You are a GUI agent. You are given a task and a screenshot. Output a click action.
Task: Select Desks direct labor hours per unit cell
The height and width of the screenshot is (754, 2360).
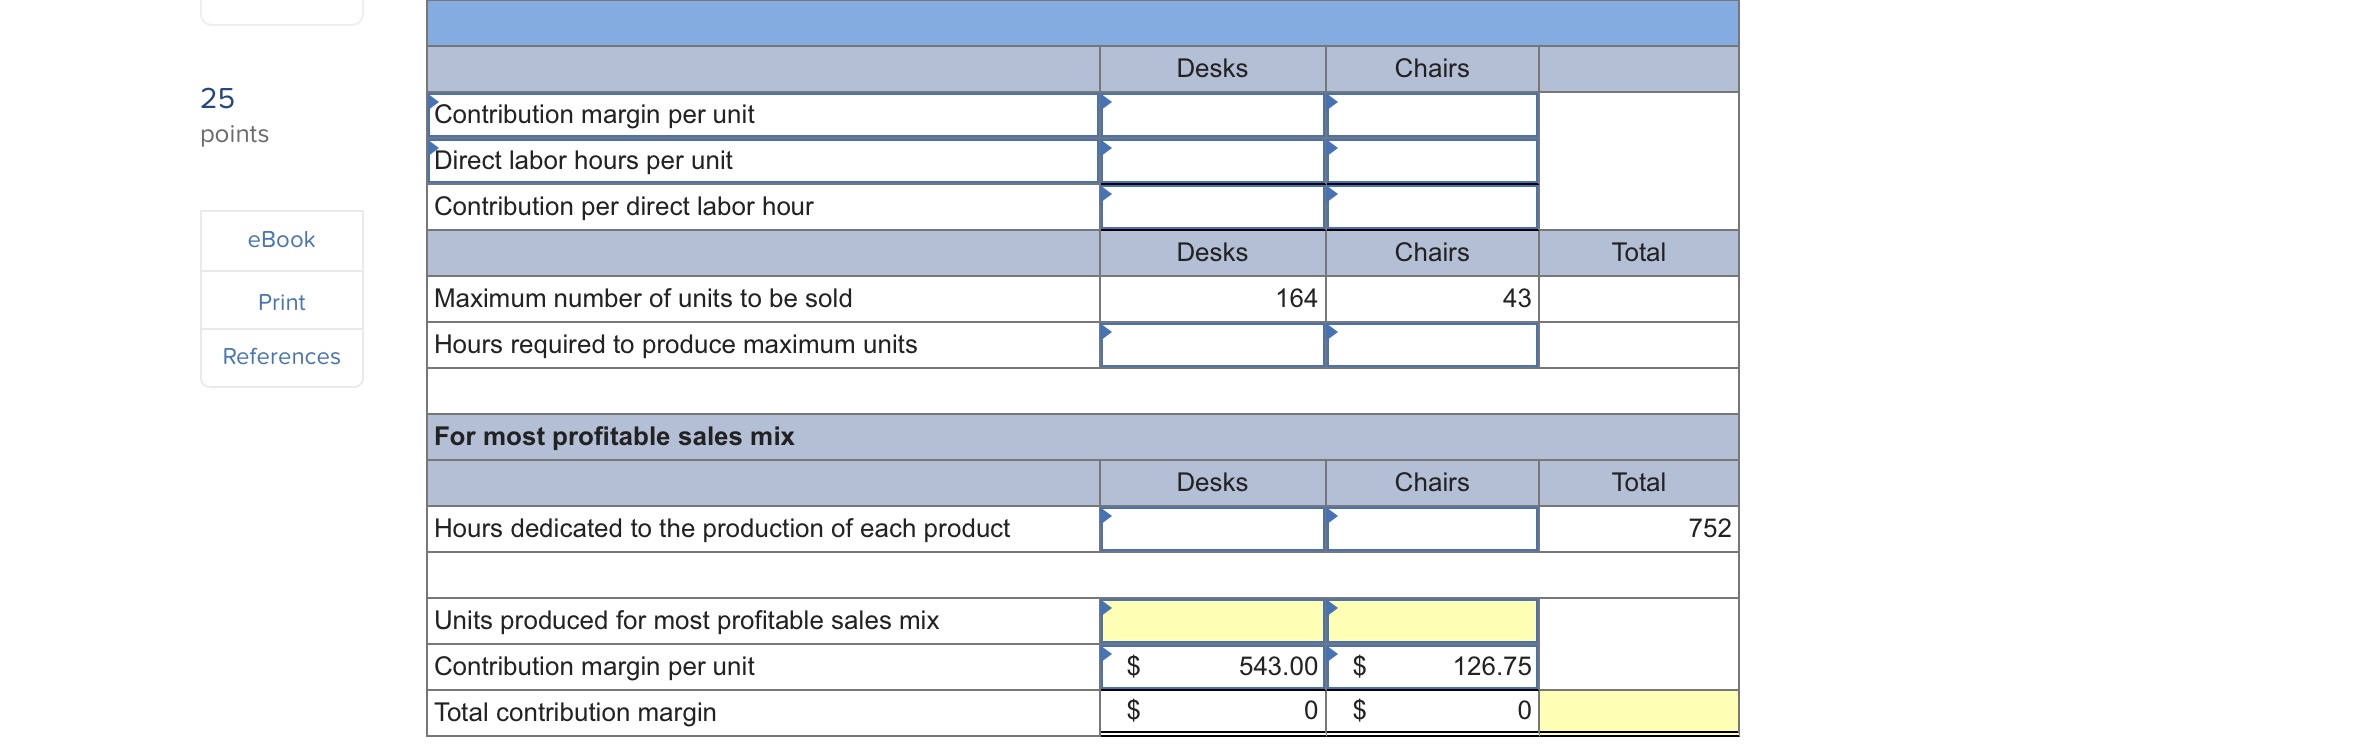(1212, 161)
